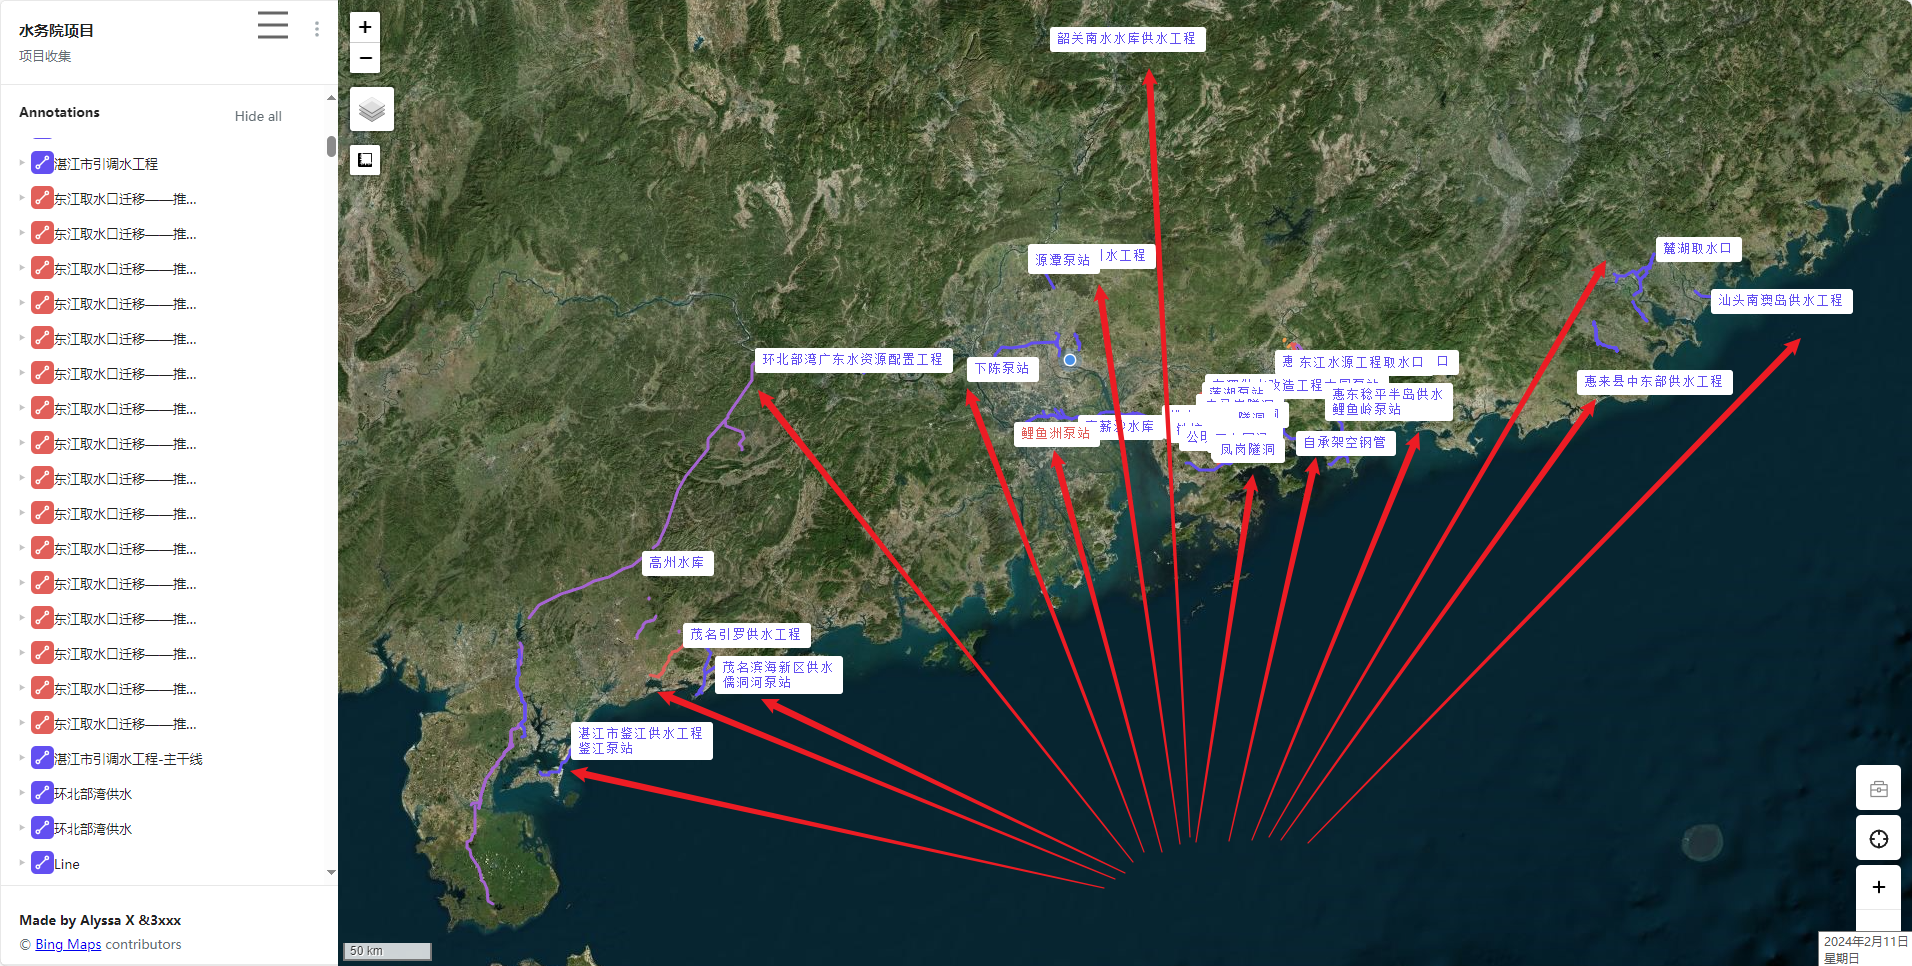Image resolution: width=1912 pixels, height=966 pixels.
Task: Zoom out using top-left minus button
Action: click(x=365, y=58)
